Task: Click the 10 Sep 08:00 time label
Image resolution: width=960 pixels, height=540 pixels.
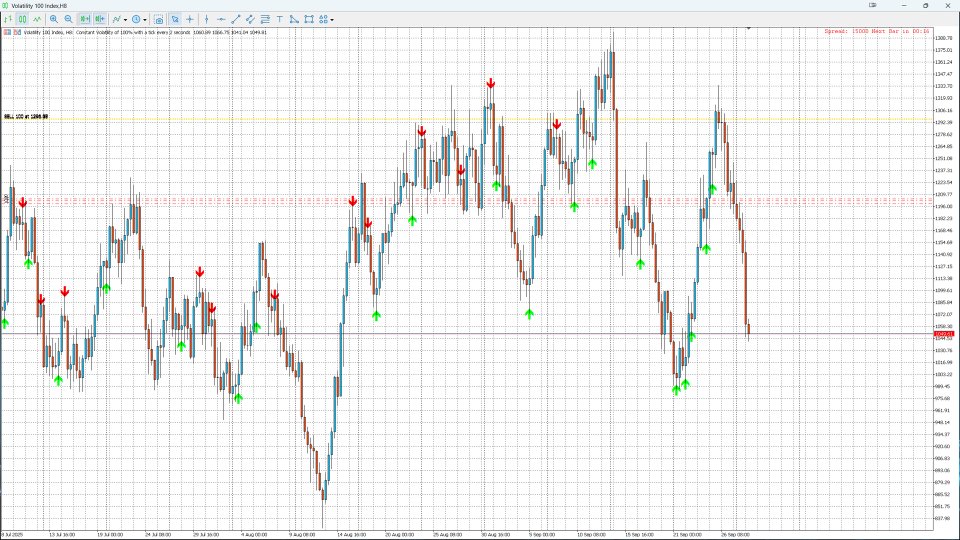Action: point(591,534)
